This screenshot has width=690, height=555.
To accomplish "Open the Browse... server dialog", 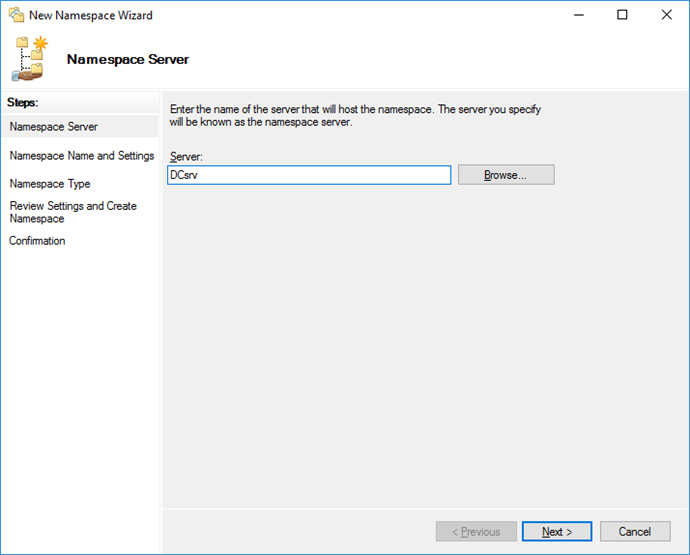I will pyautogui.click(x=506, y=175).
